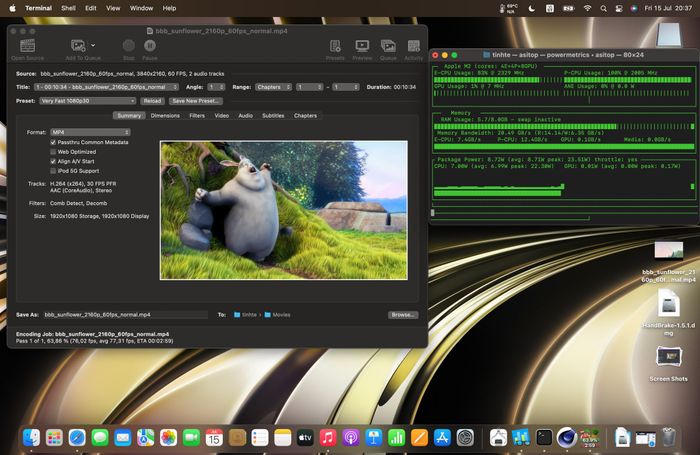Open Keynote from the Dock
The width and height of the screenshot is (700, 455).
tap(373, 438)
